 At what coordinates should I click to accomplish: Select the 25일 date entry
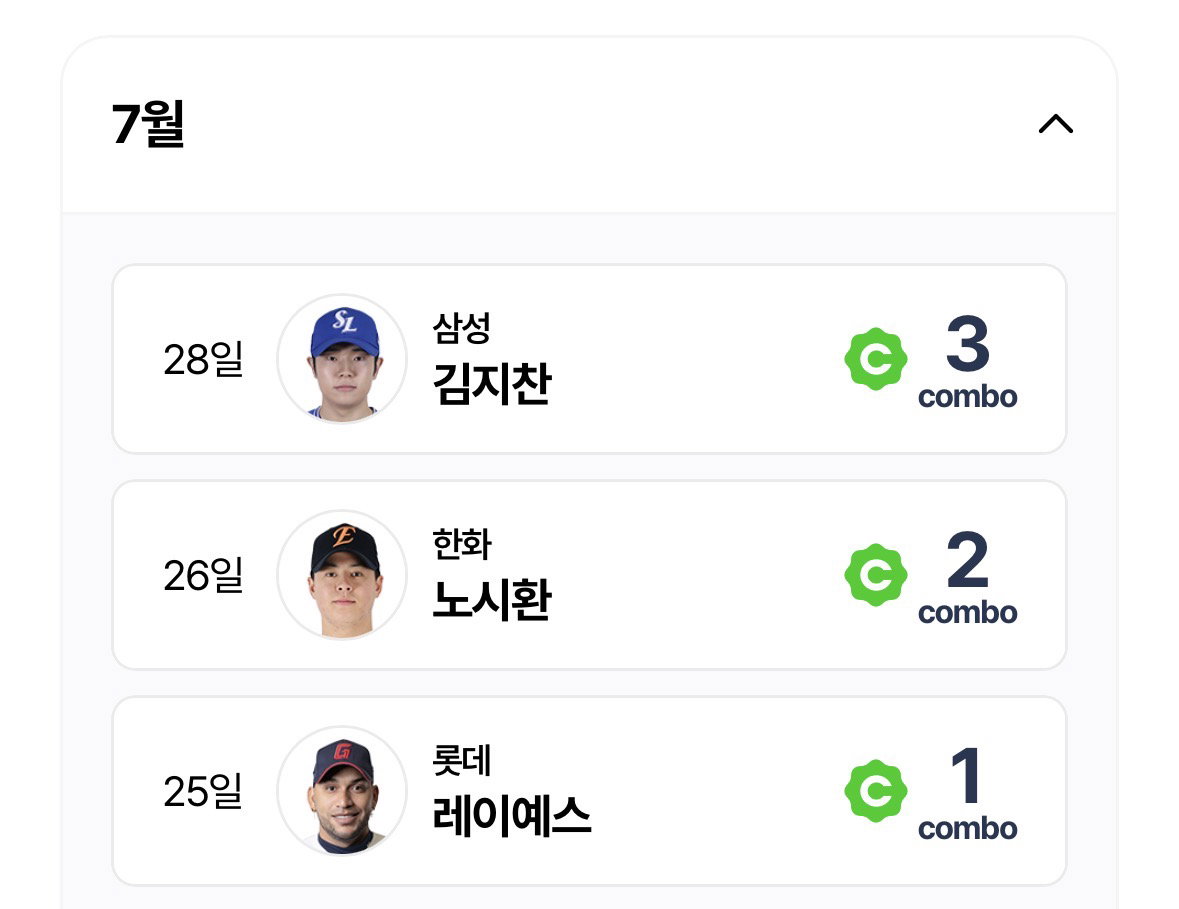pos(203,791)
